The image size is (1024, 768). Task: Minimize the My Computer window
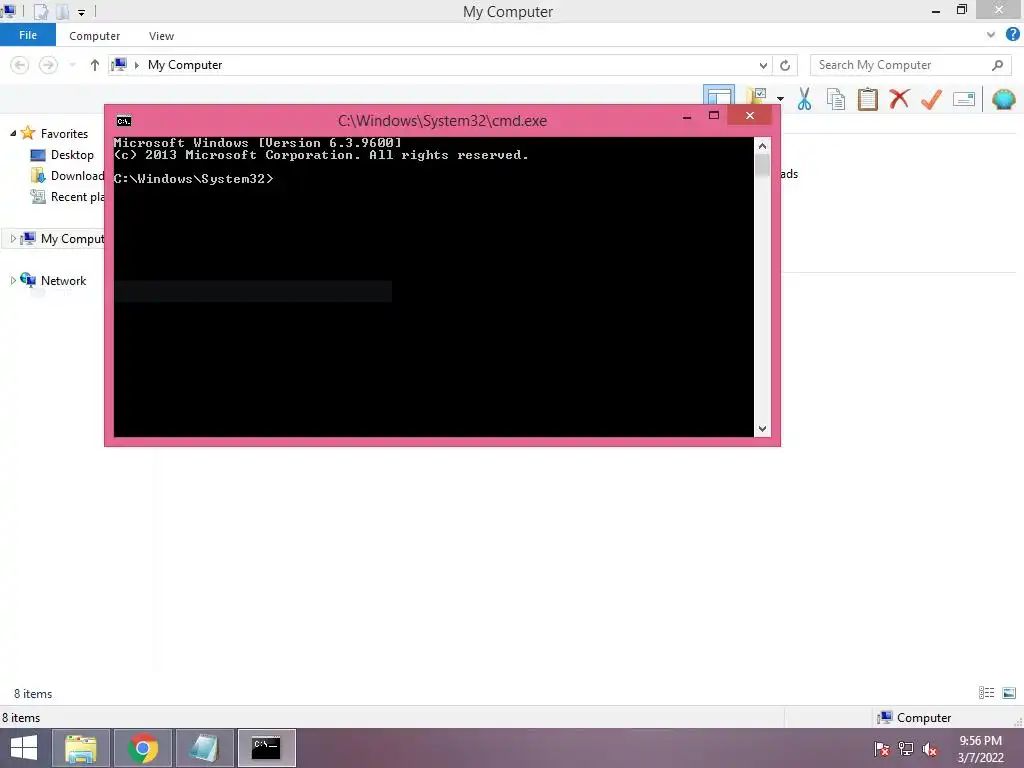pyautogui.click(x=936, y=11)
